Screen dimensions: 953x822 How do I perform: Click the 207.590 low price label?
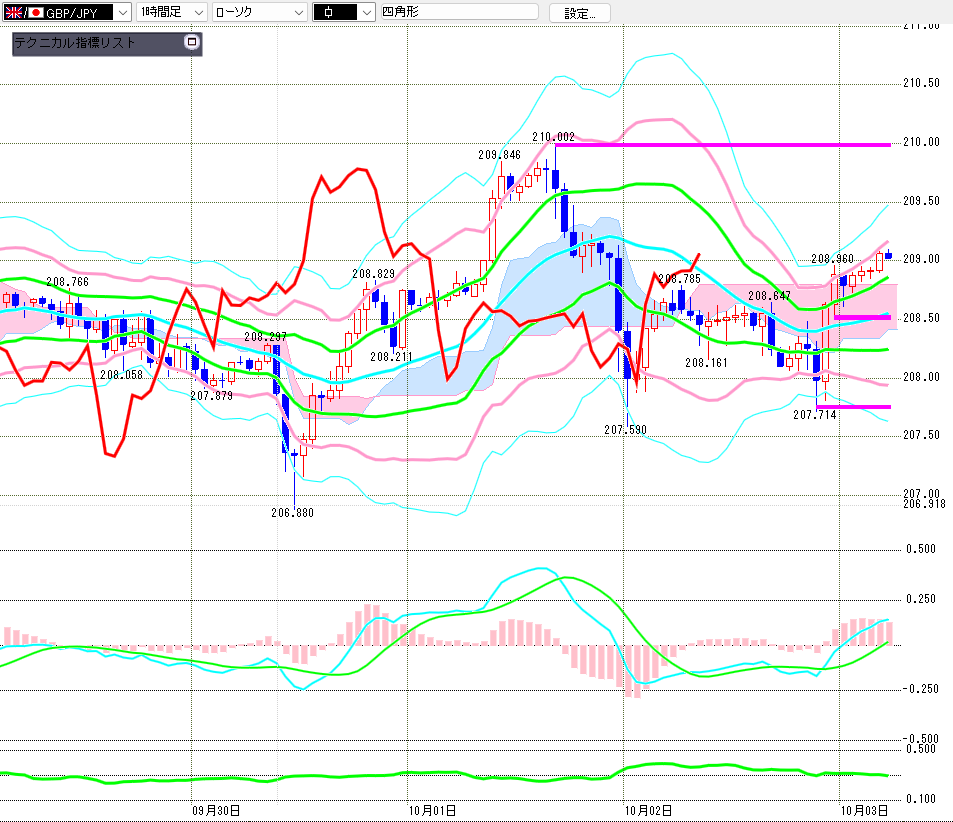coord(625,430)
